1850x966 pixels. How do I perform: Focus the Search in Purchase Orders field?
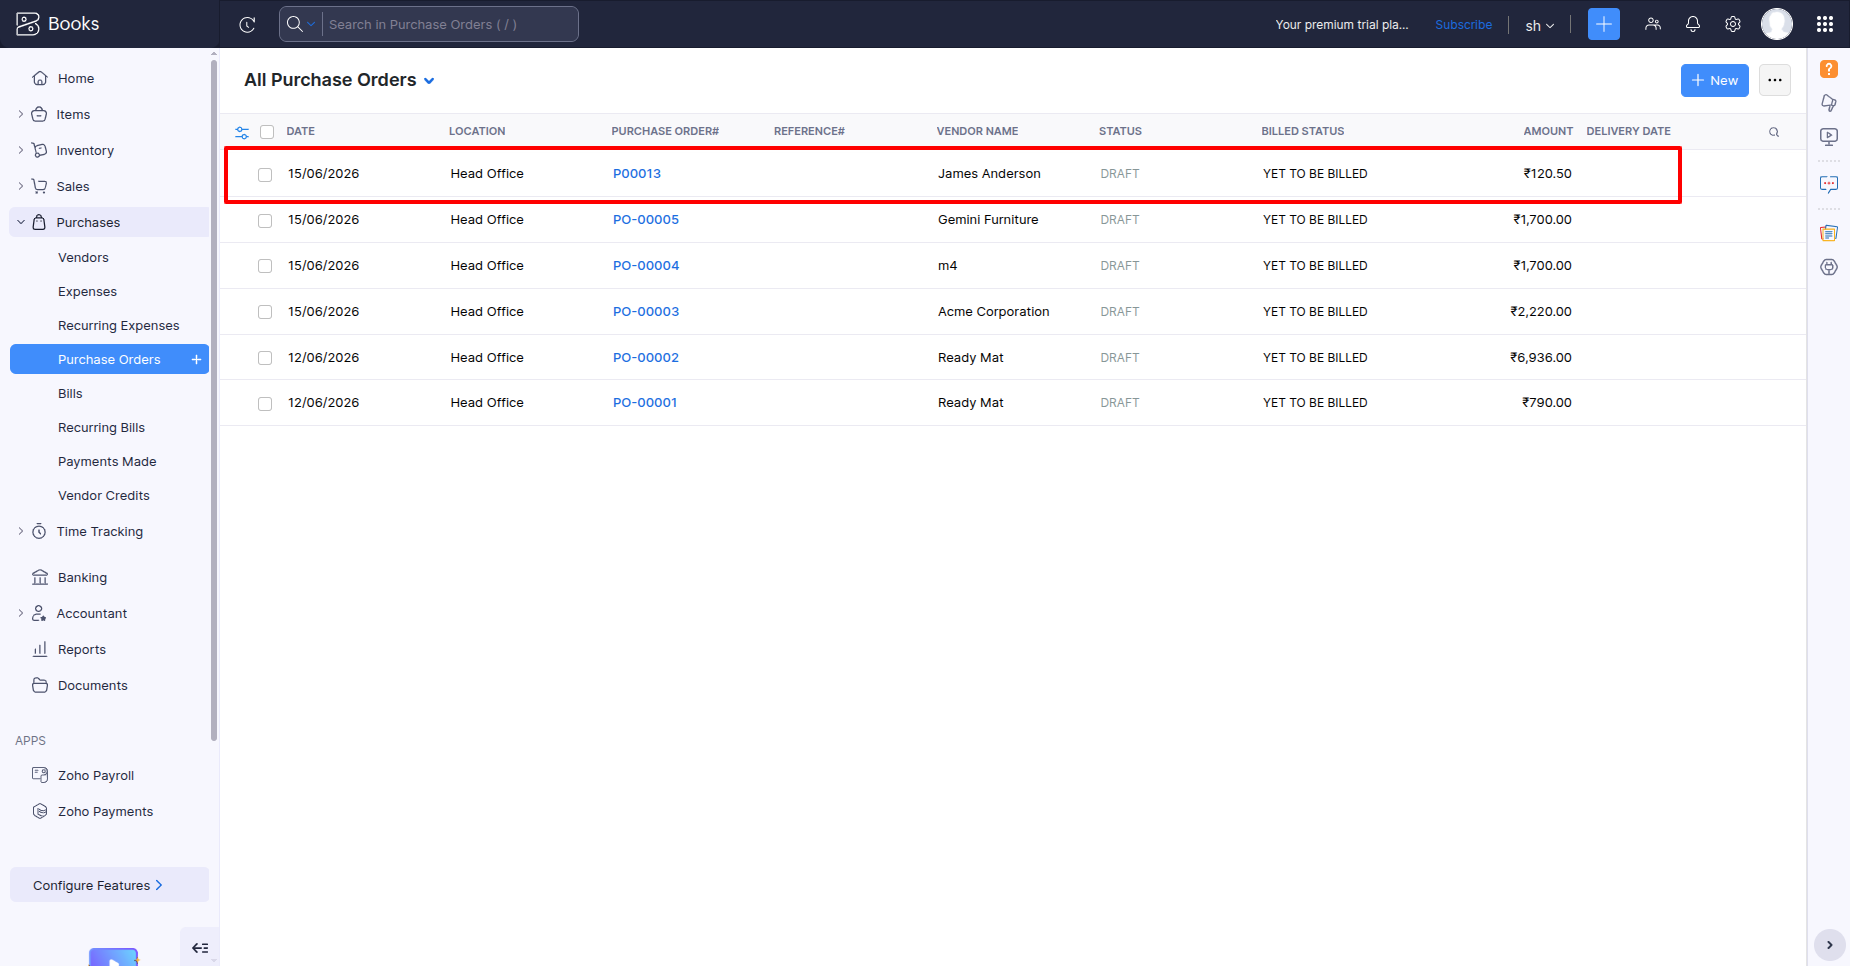click(449, 24)
